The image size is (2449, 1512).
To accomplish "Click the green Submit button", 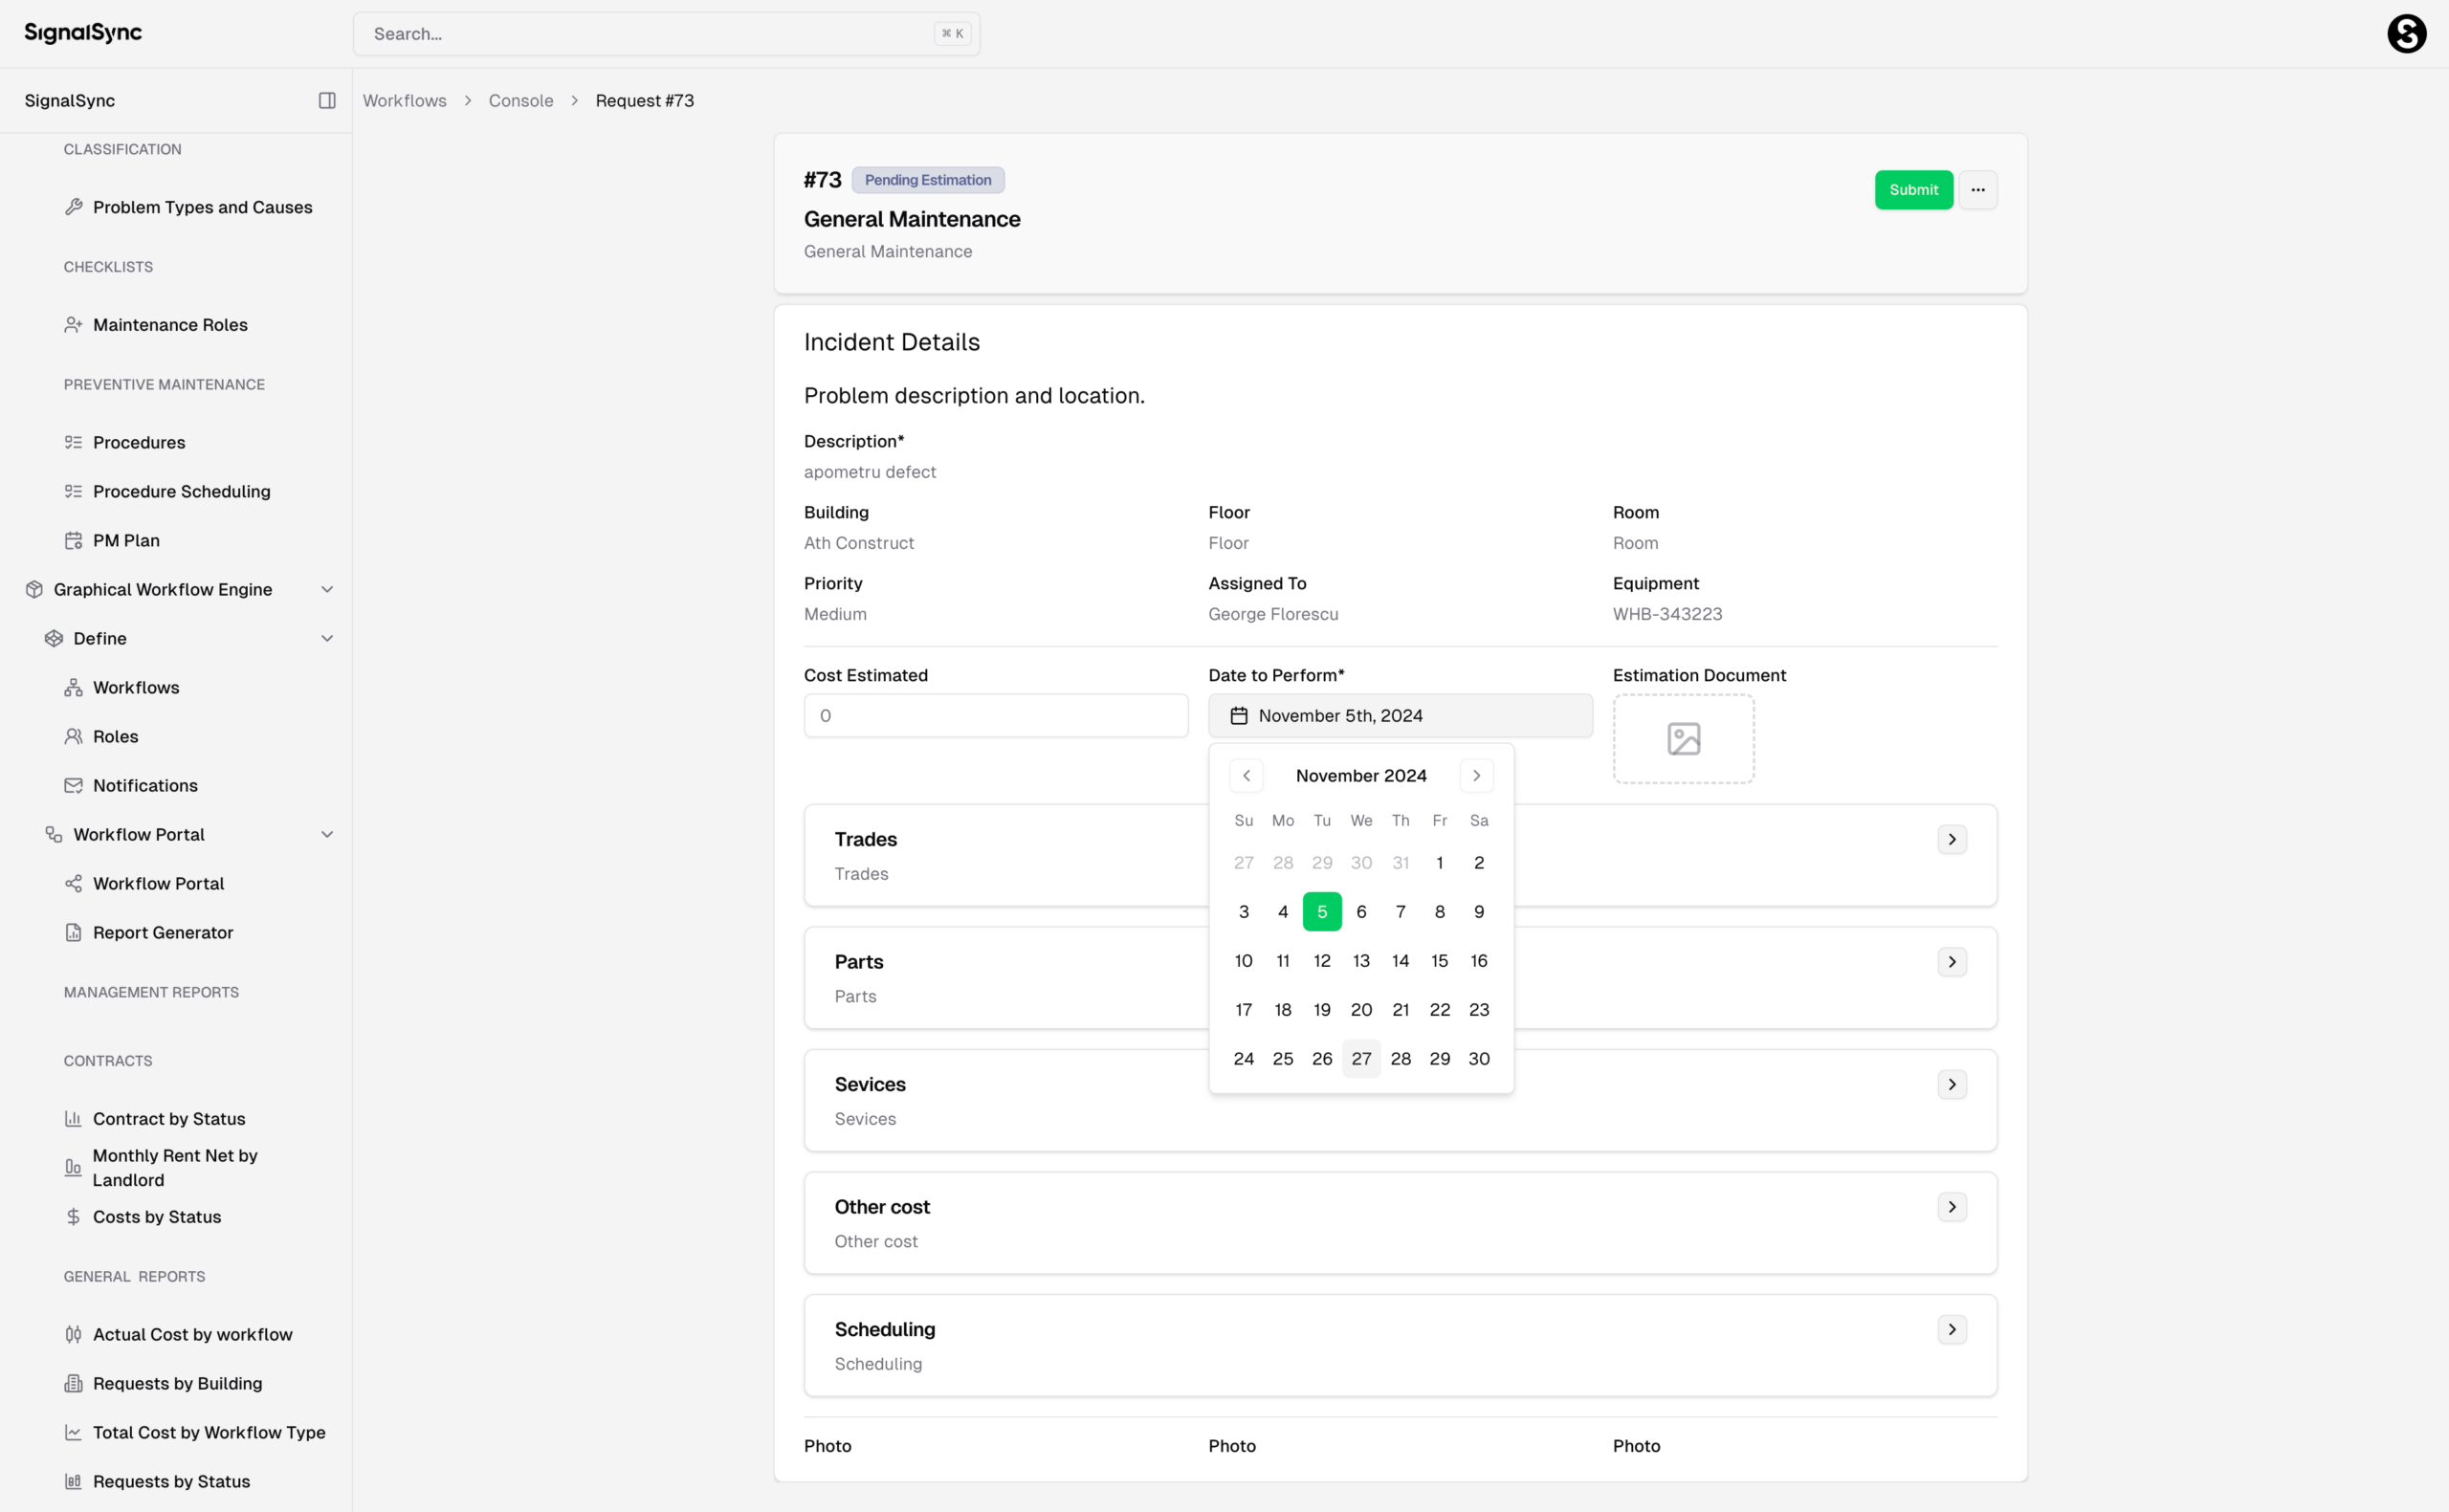I will 1912,190.
